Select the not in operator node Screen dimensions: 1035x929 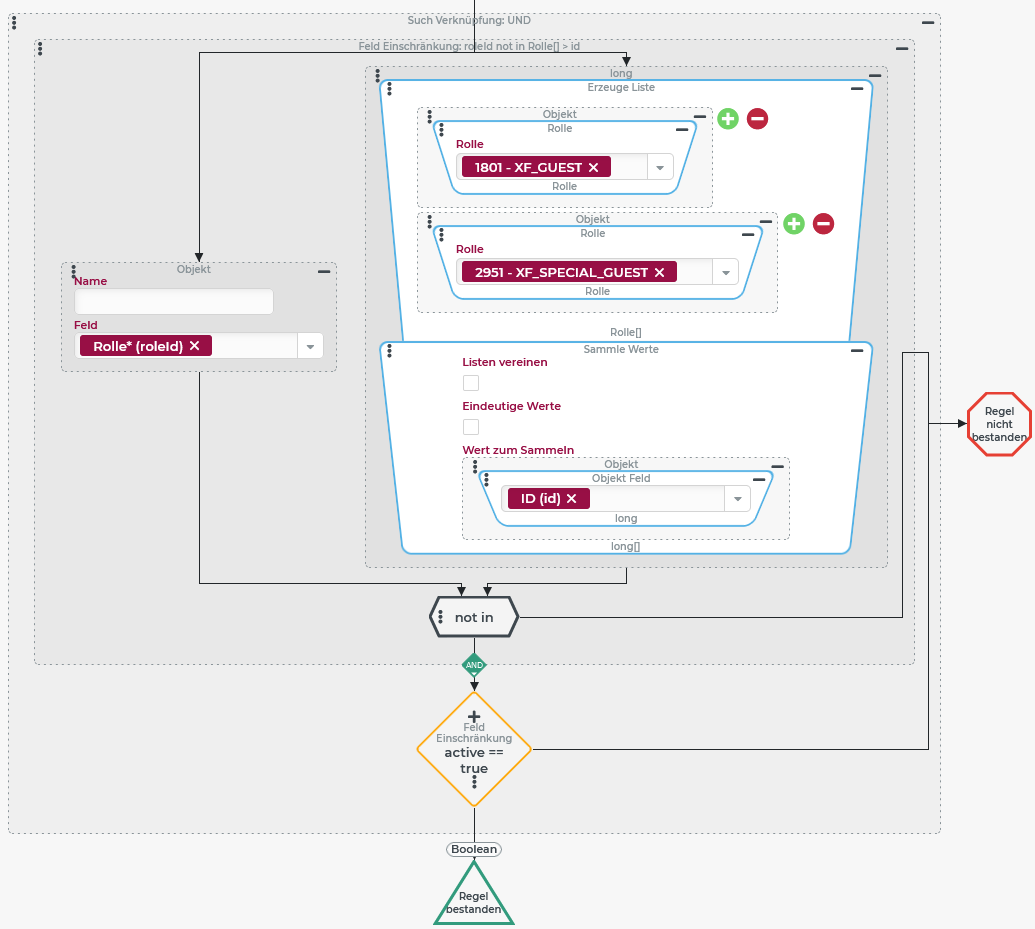(474, 618)
